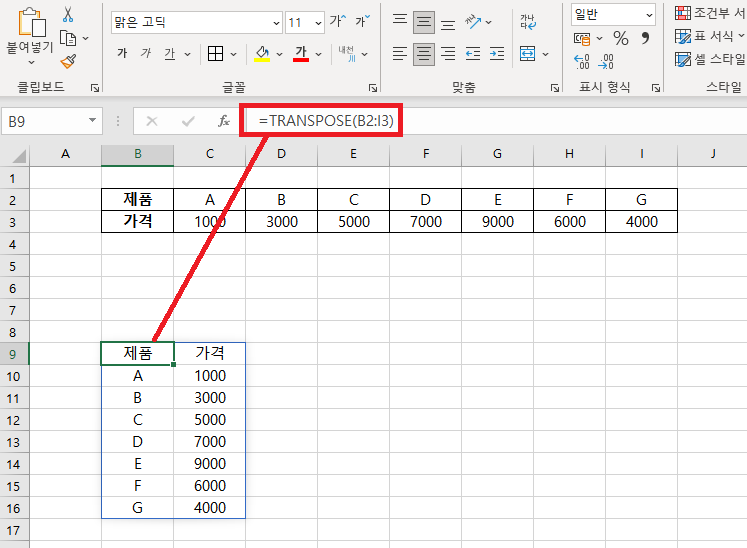The height and width of the screenshot is (548, 747).
Task: Open Cell Styles (셀 스타일)
Action: (710, 60)
